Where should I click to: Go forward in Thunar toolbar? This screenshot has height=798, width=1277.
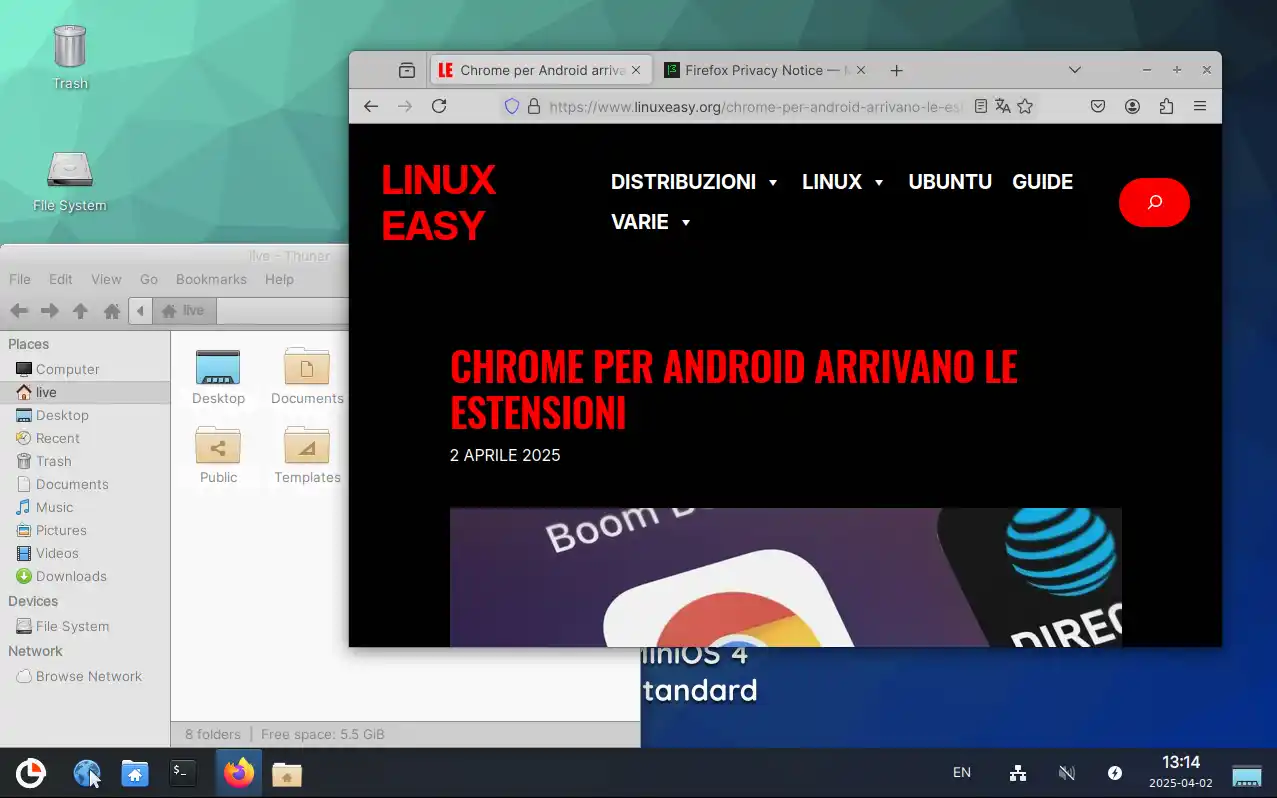(50, 311)
